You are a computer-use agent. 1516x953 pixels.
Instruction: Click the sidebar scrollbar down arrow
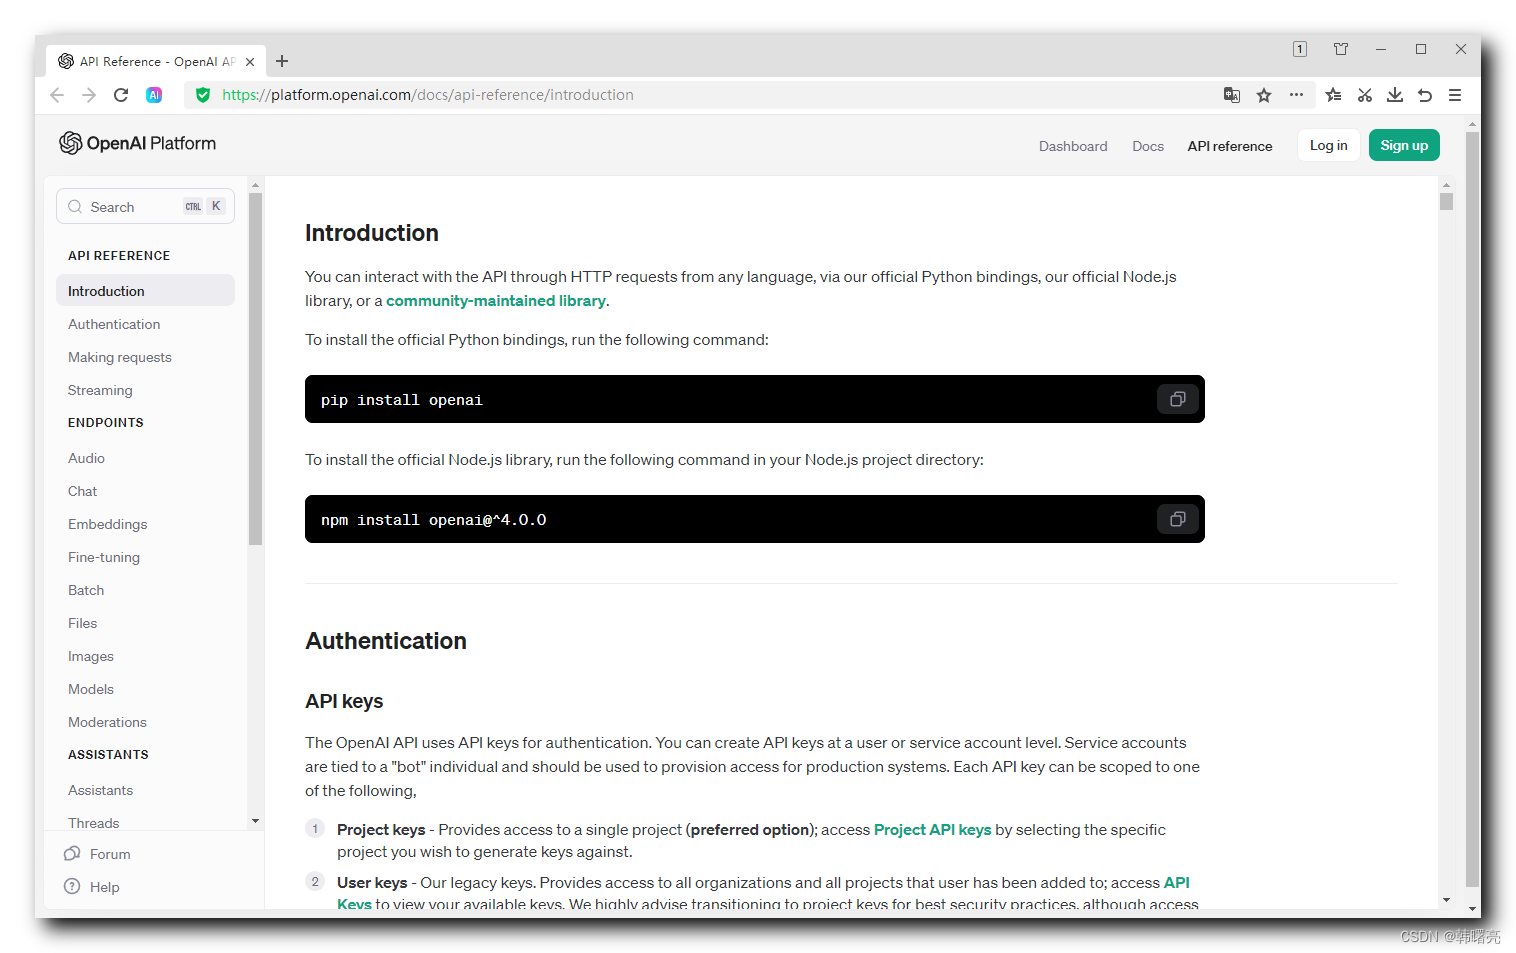(x=255, y=821)
